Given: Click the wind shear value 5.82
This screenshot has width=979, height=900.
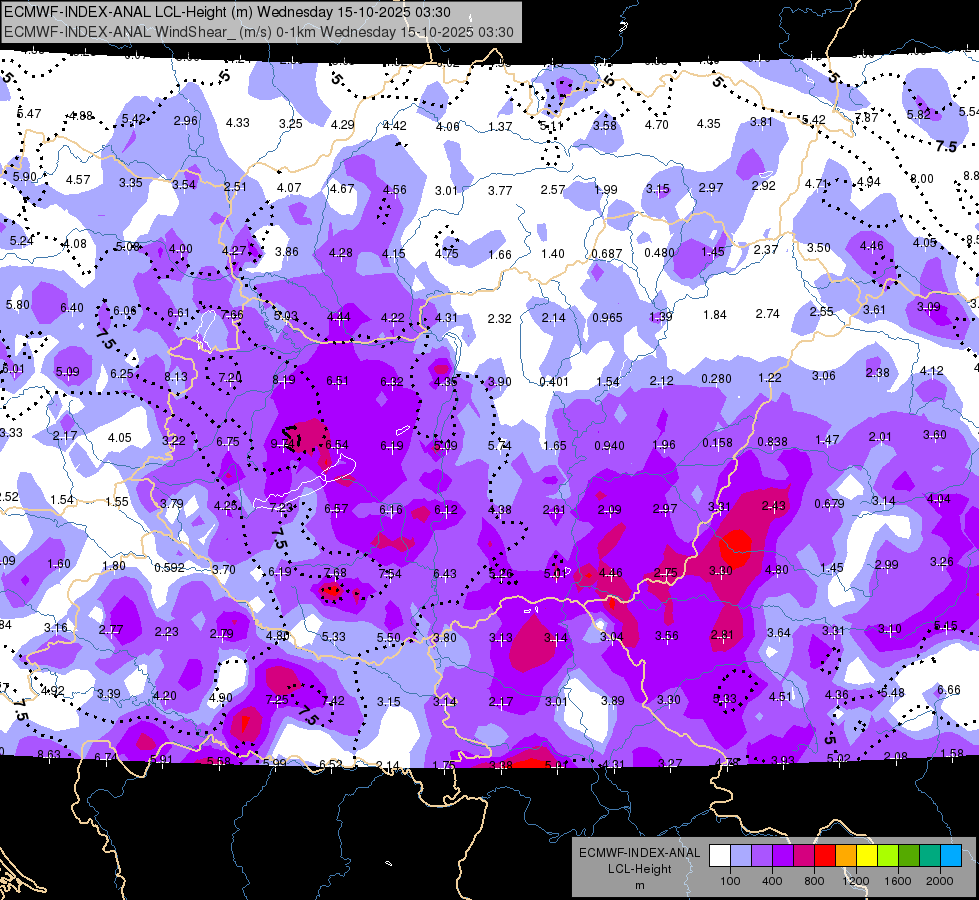Looking at the screenshot, I should point(918,114).
